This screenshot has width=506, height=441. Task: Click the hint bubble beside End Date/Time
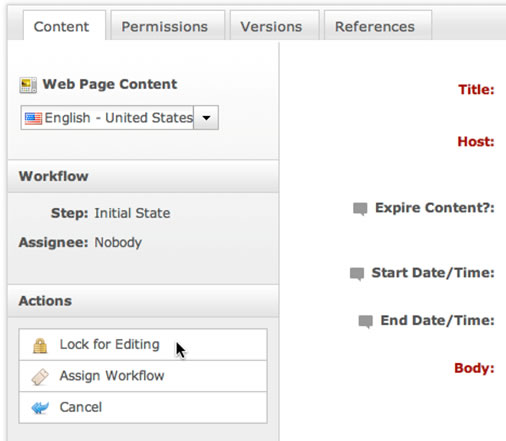[x=365, y=321]
